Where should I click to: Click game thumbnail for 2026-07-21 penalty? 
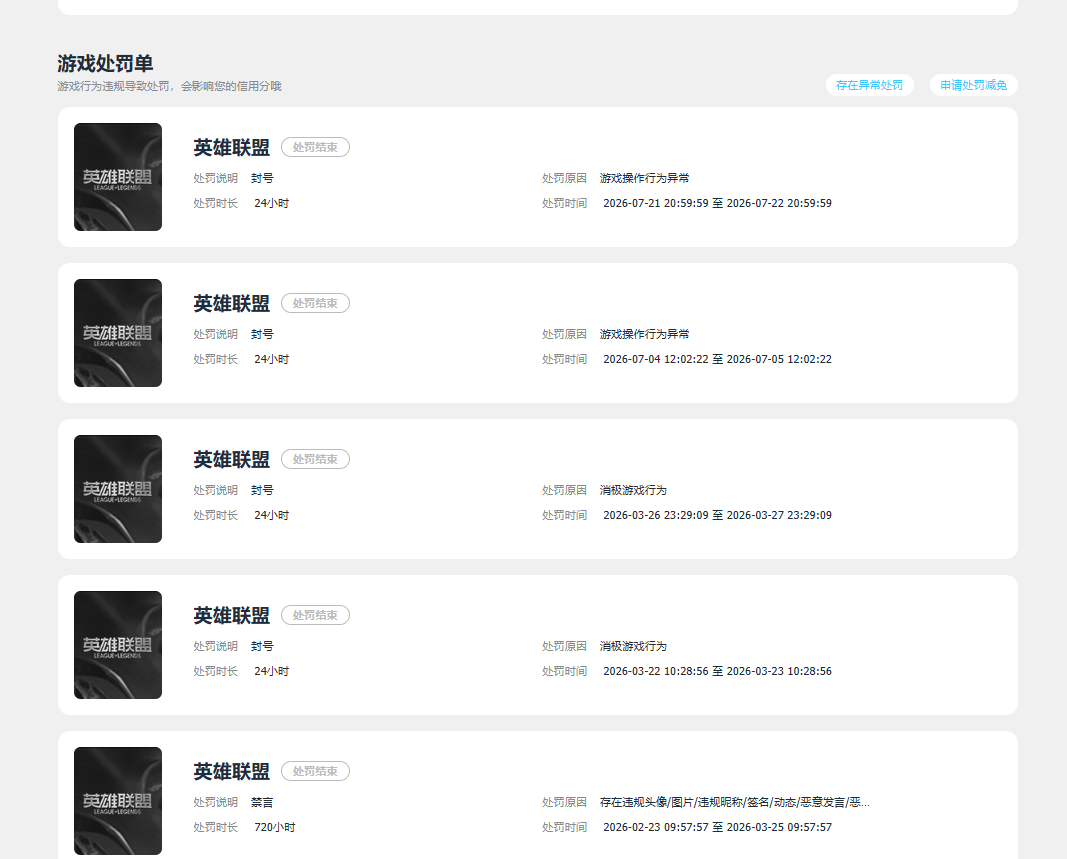point(118,177)
